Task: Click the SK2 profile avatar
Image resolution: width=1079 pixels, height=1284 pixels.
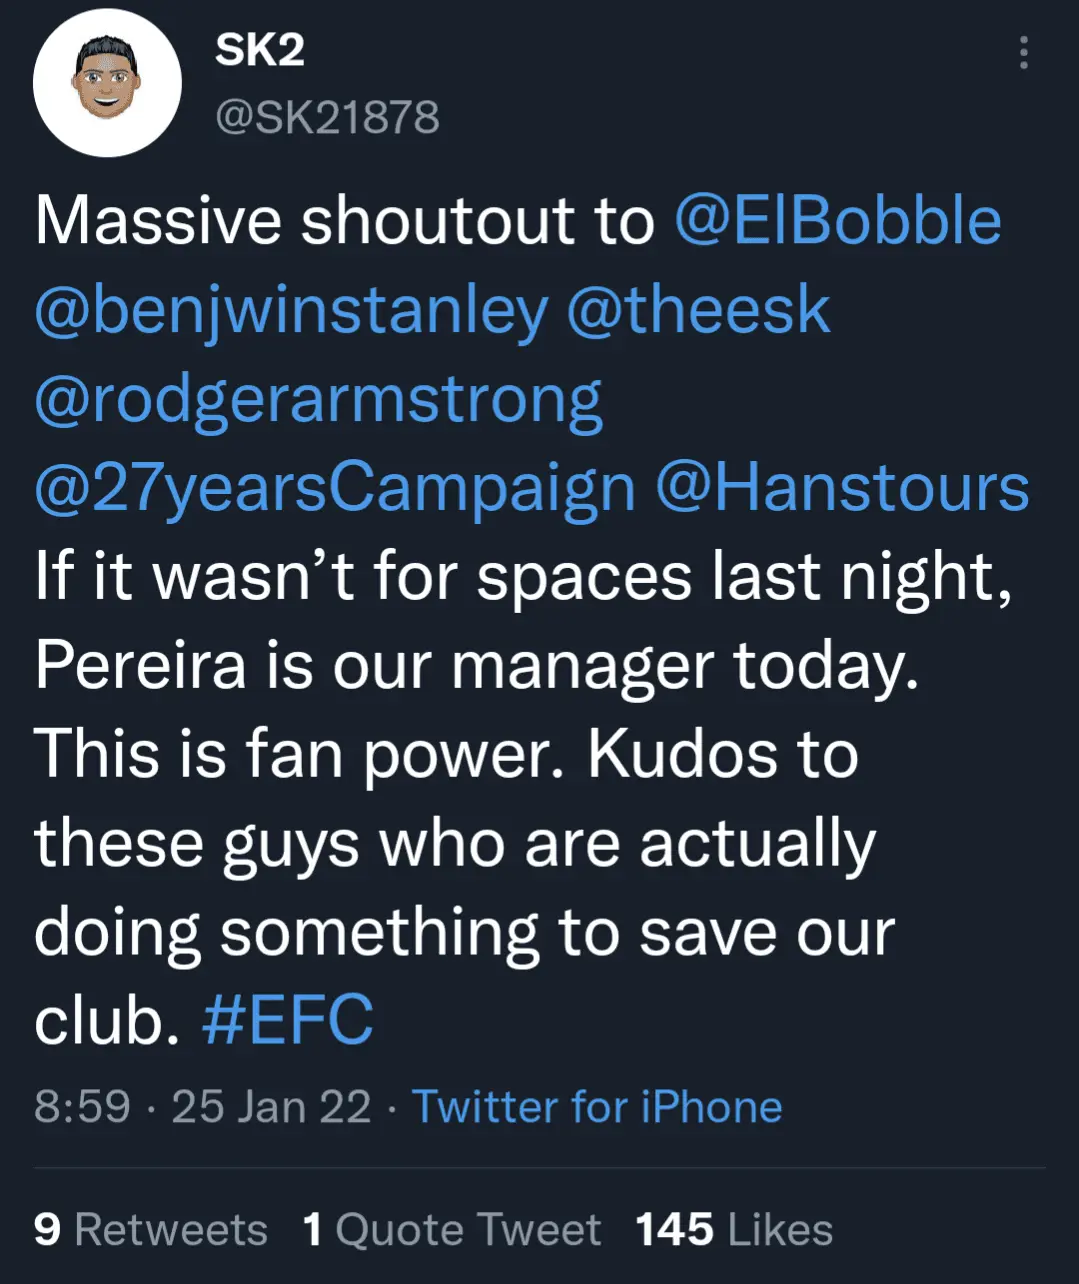Action: pos(107,82)
